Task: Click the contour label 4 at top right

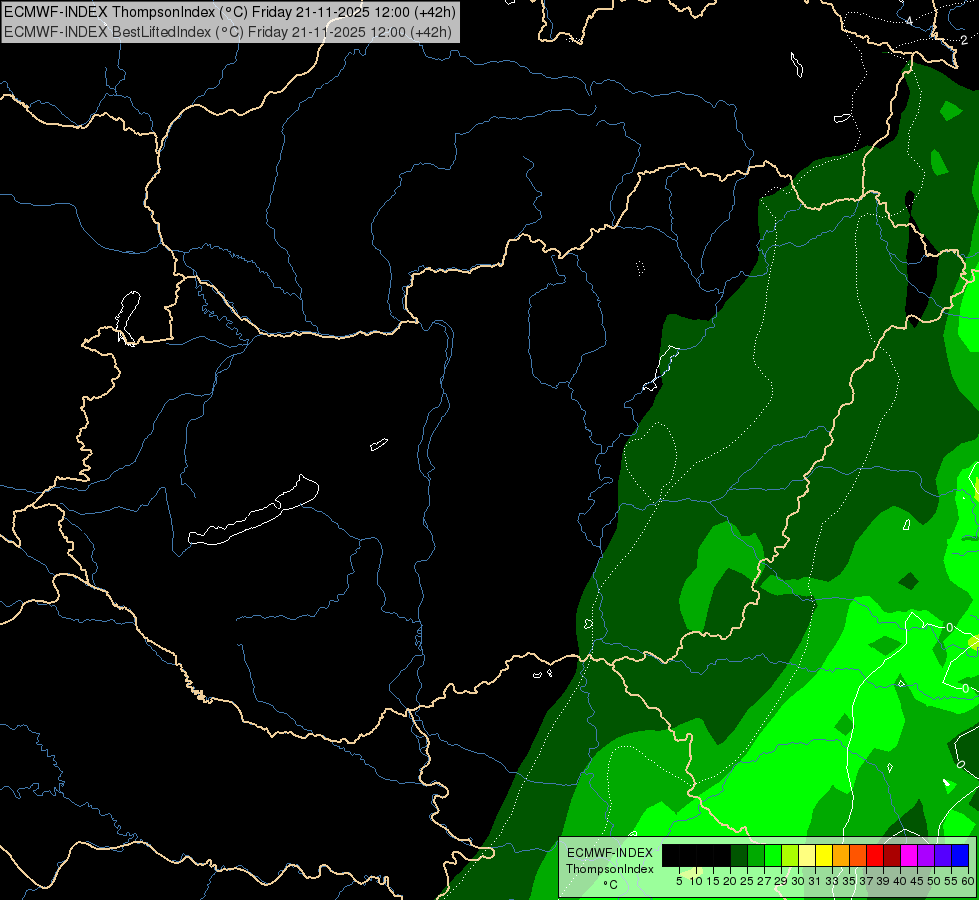Action: 909,21
